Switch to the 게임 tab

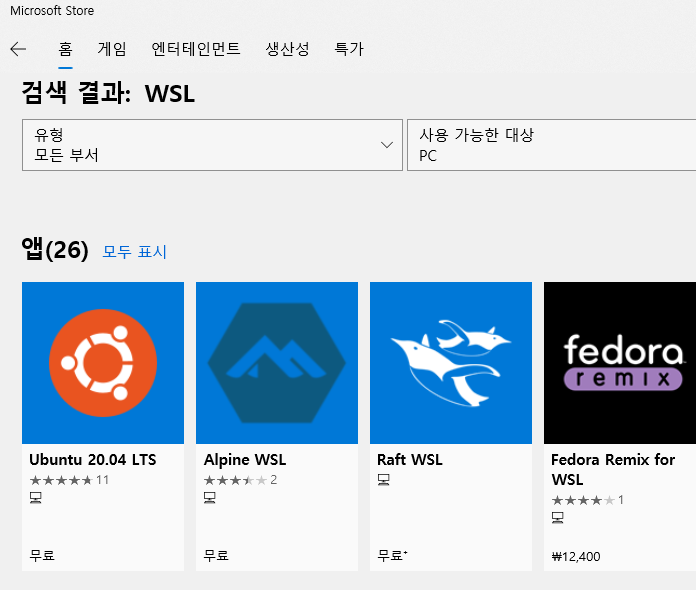112,49
